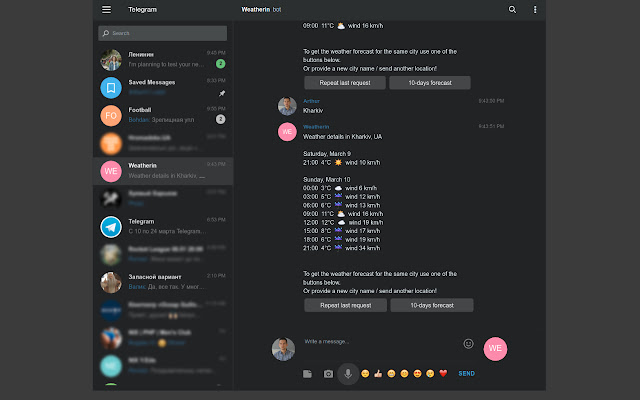The width and height of the screenshot is (640, 400).
Task: Click the Telegram title in top bar
Action: 142,9
